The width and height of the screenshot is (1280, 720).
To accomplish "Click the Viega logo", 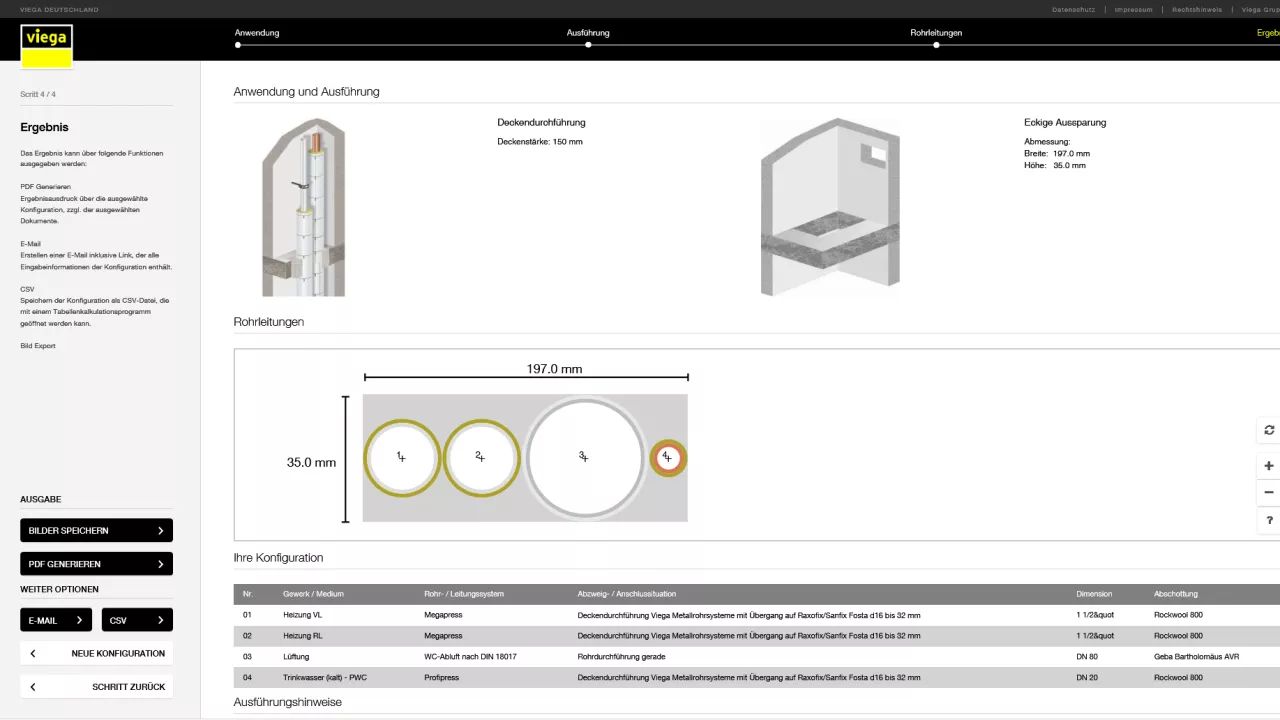I will 46,46.
